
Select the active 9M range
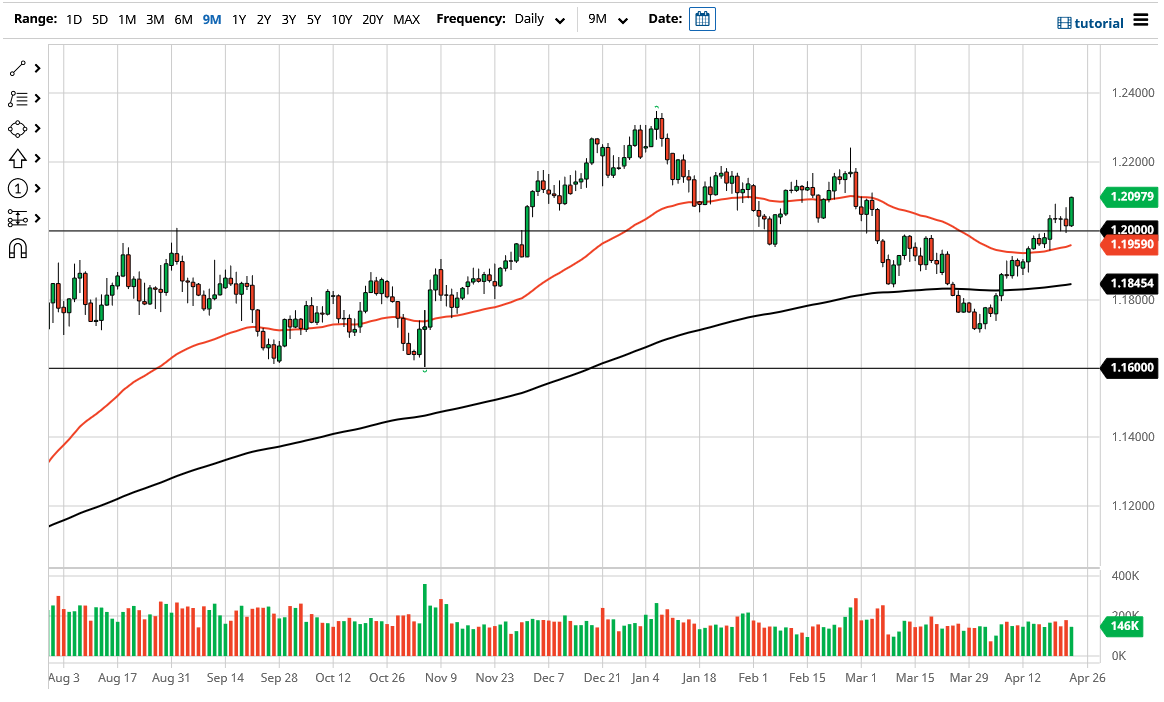coord(212,19)
